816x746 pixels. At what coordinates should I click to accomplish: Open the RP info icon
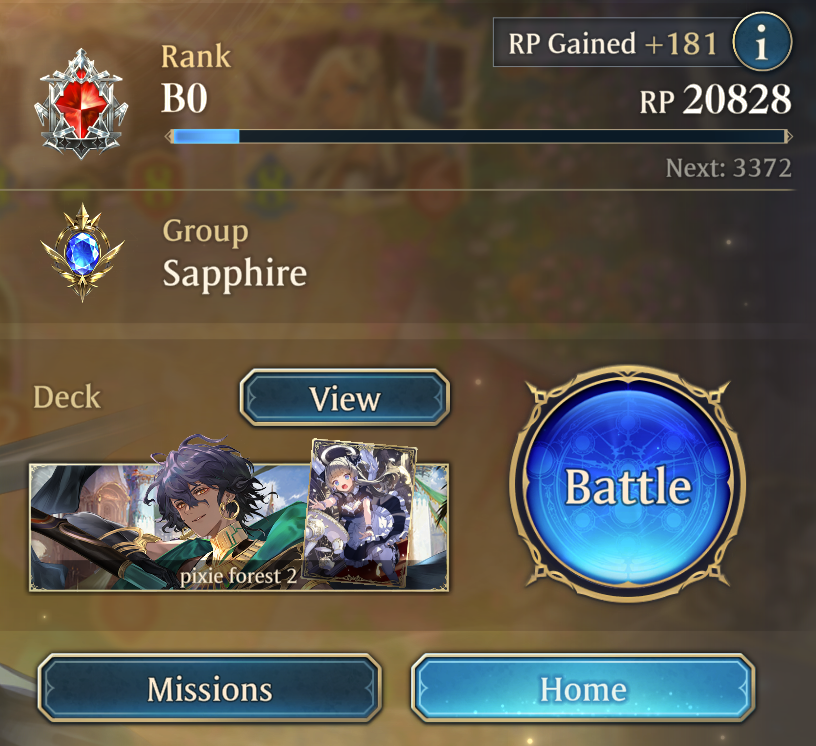click(x=762, y=42)
